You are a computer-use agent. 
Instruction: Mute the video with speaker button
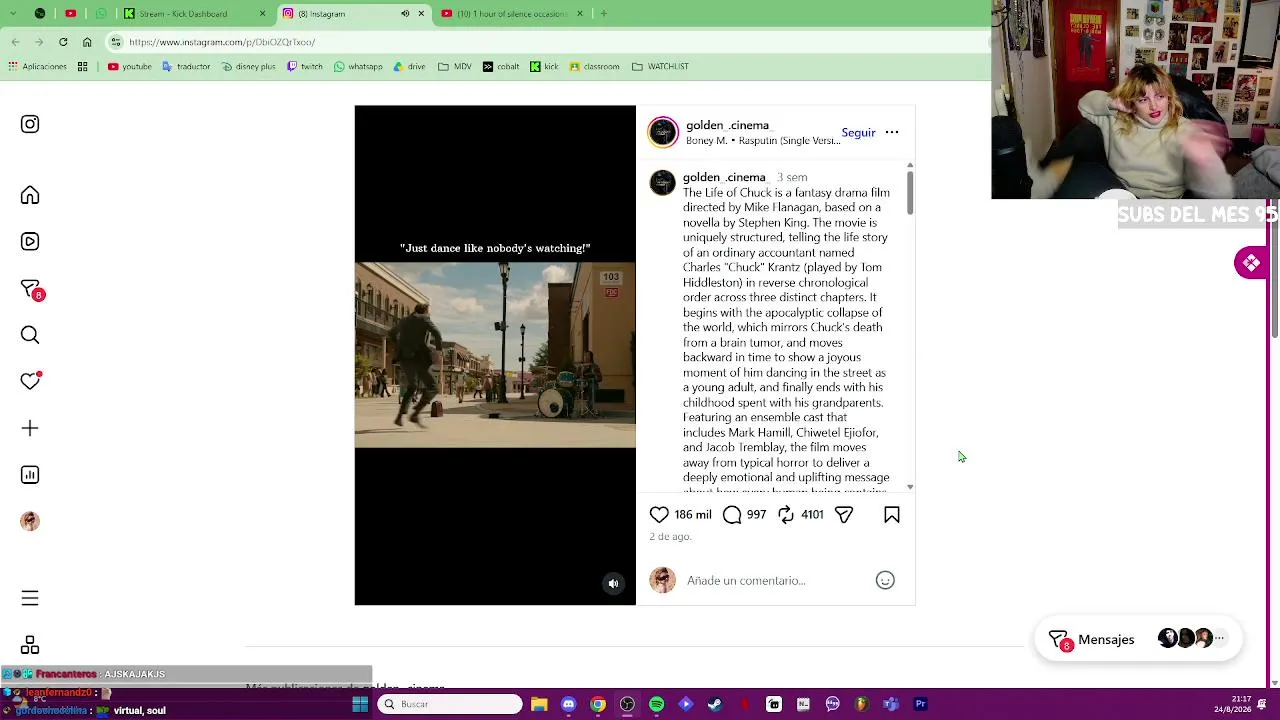tap(614, 584)
